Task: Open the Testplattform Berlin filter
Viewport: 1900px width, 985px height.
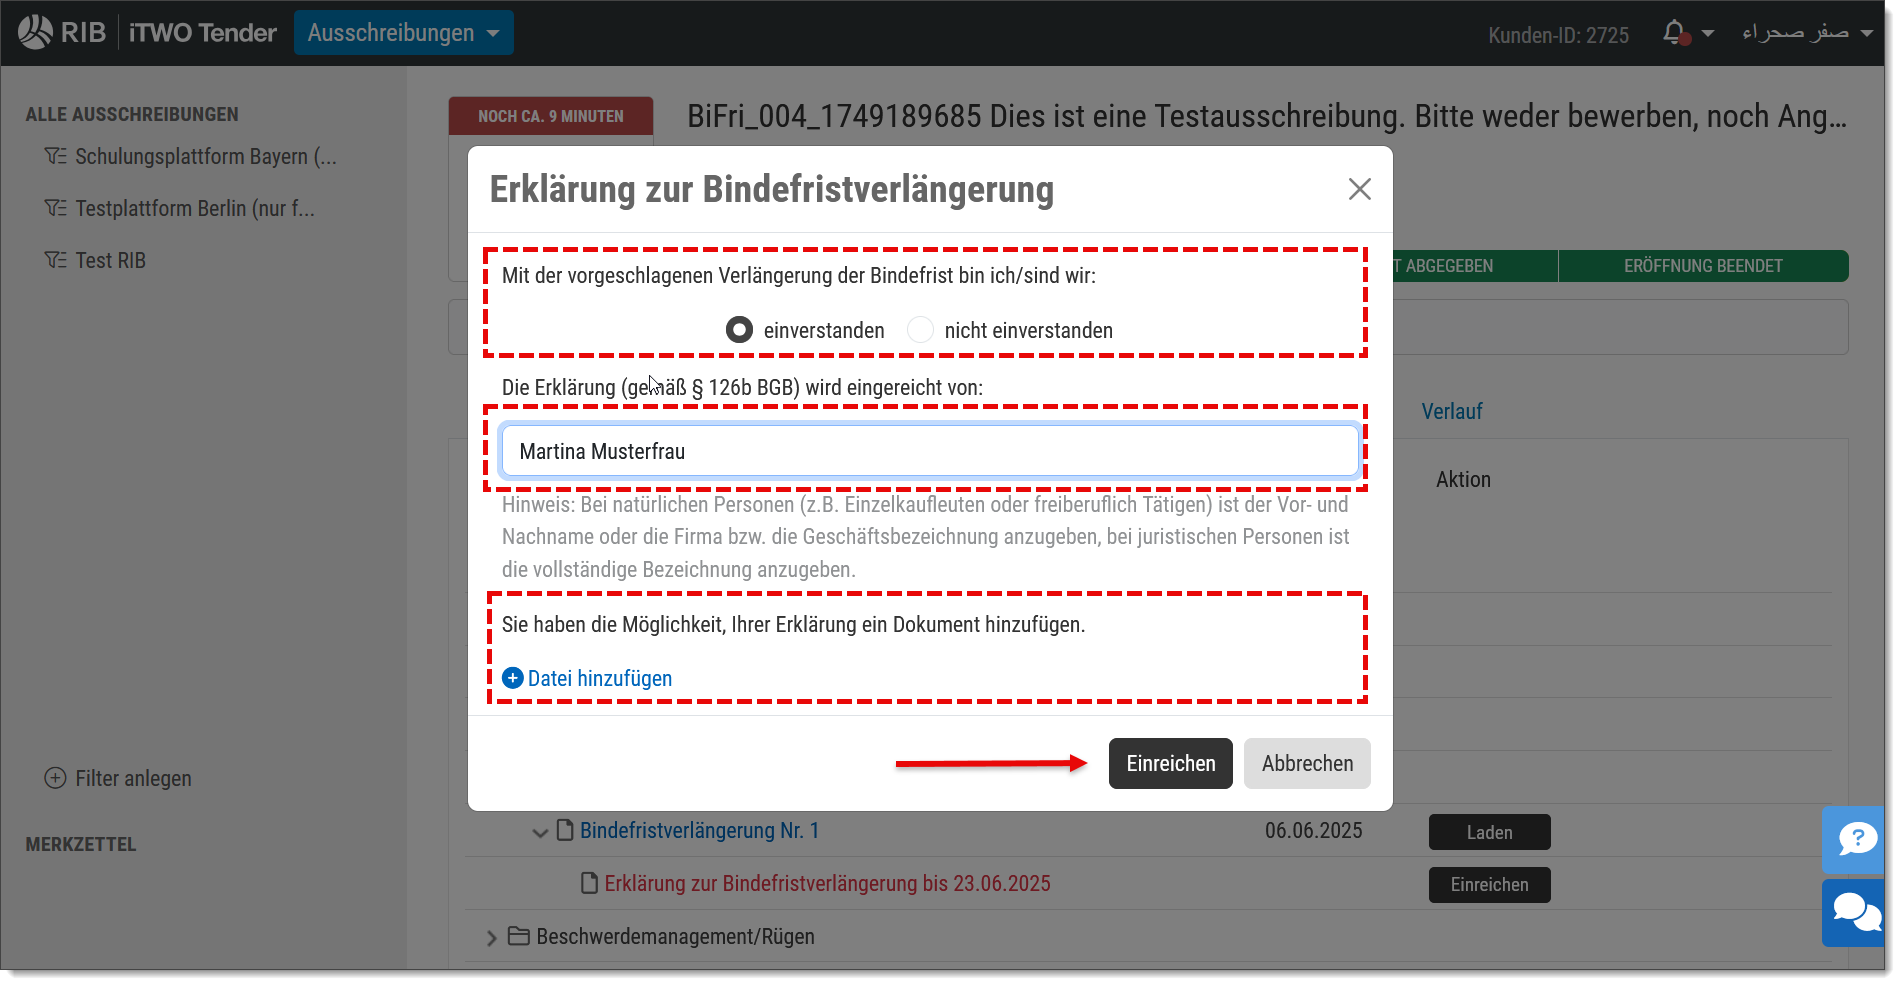Action: click(195, 209)
